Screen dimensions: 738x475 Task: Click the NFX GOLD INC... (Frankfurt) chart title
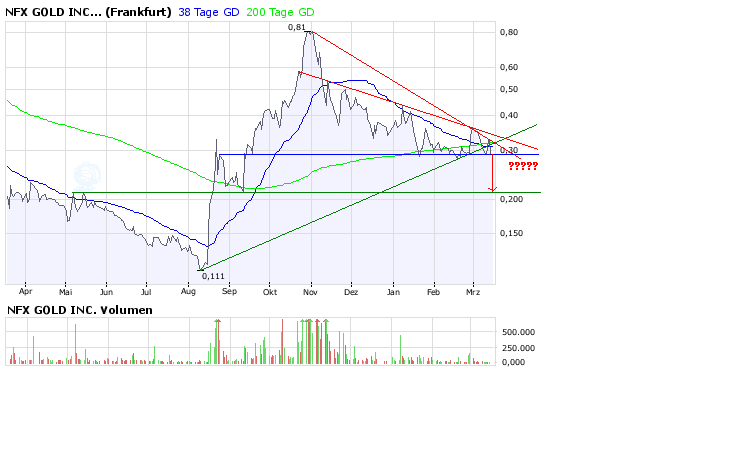[88, 12]
